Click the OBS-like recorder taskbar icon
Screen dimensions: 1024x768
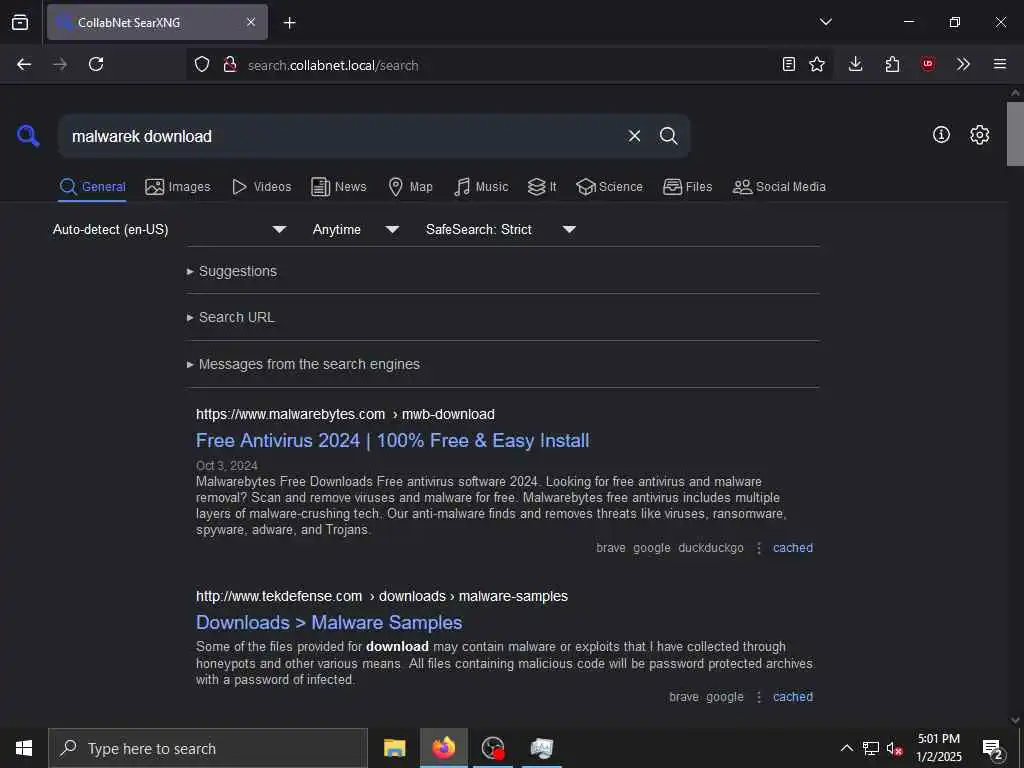(x=493, y=748)
